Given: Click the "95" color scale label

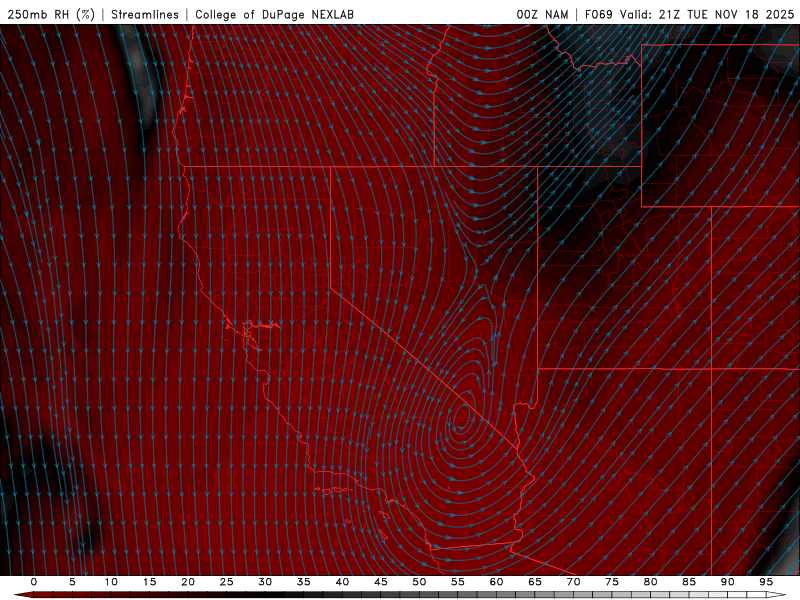Looking at the screenshot, I should pyautogui.click(x=766, y=582).
